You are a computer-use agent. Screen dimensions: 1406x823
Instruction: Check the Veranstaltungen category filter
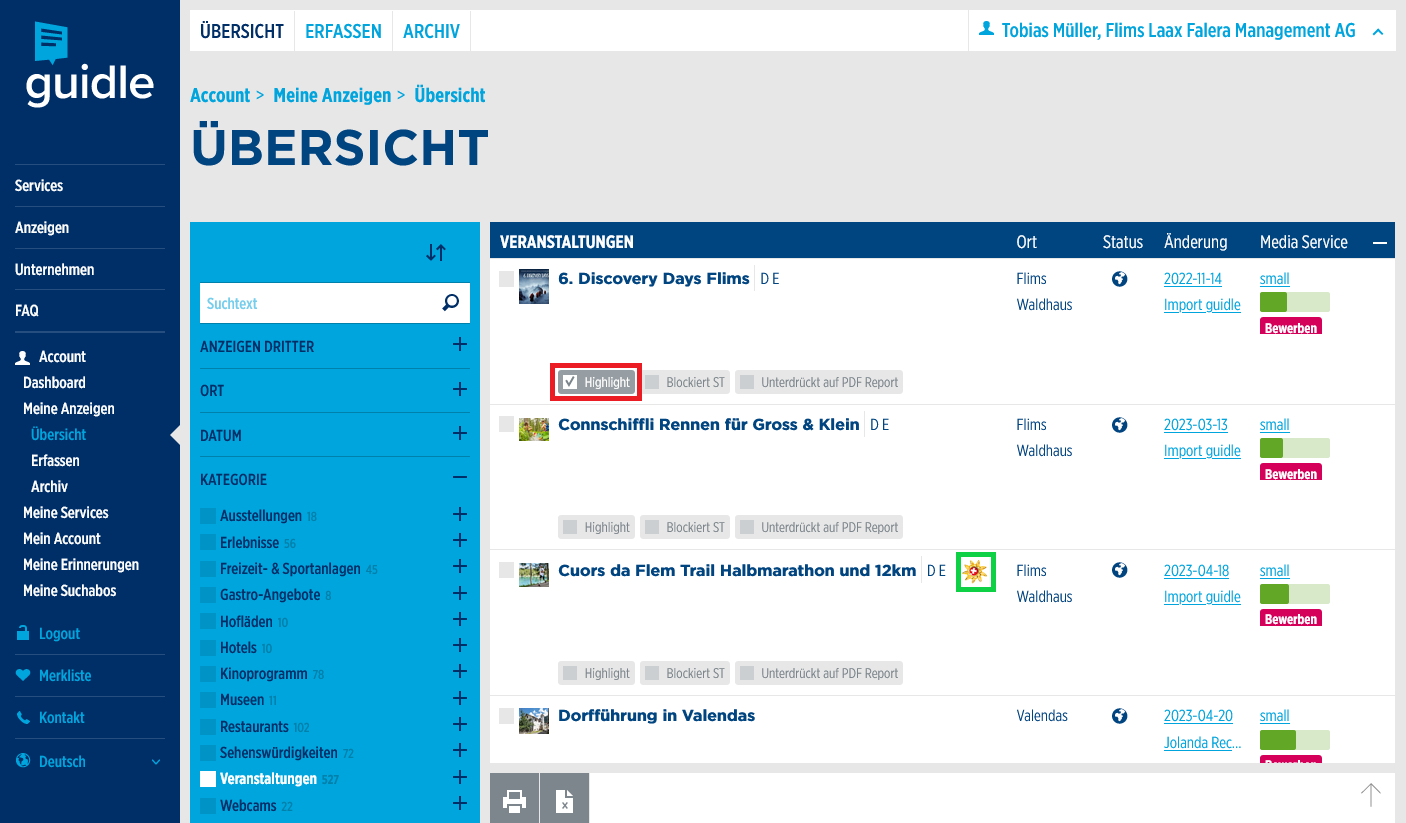click(x=208, y=779)
